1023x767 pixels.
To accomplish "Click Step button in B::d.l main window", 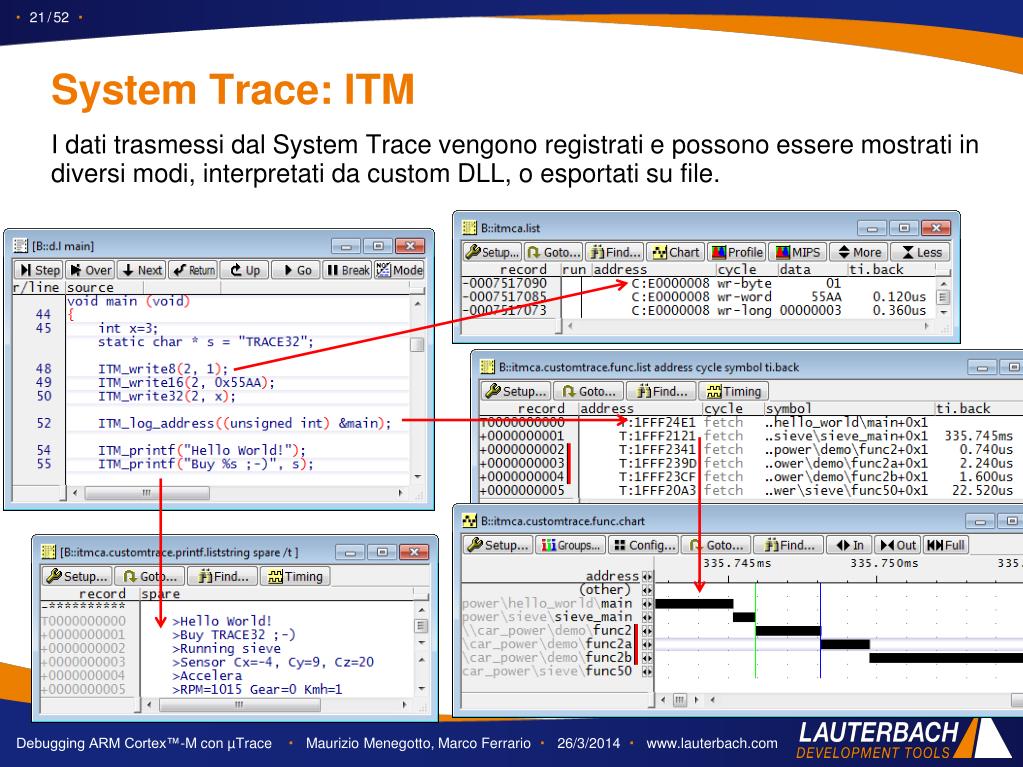I will click(x=39, y=270).
